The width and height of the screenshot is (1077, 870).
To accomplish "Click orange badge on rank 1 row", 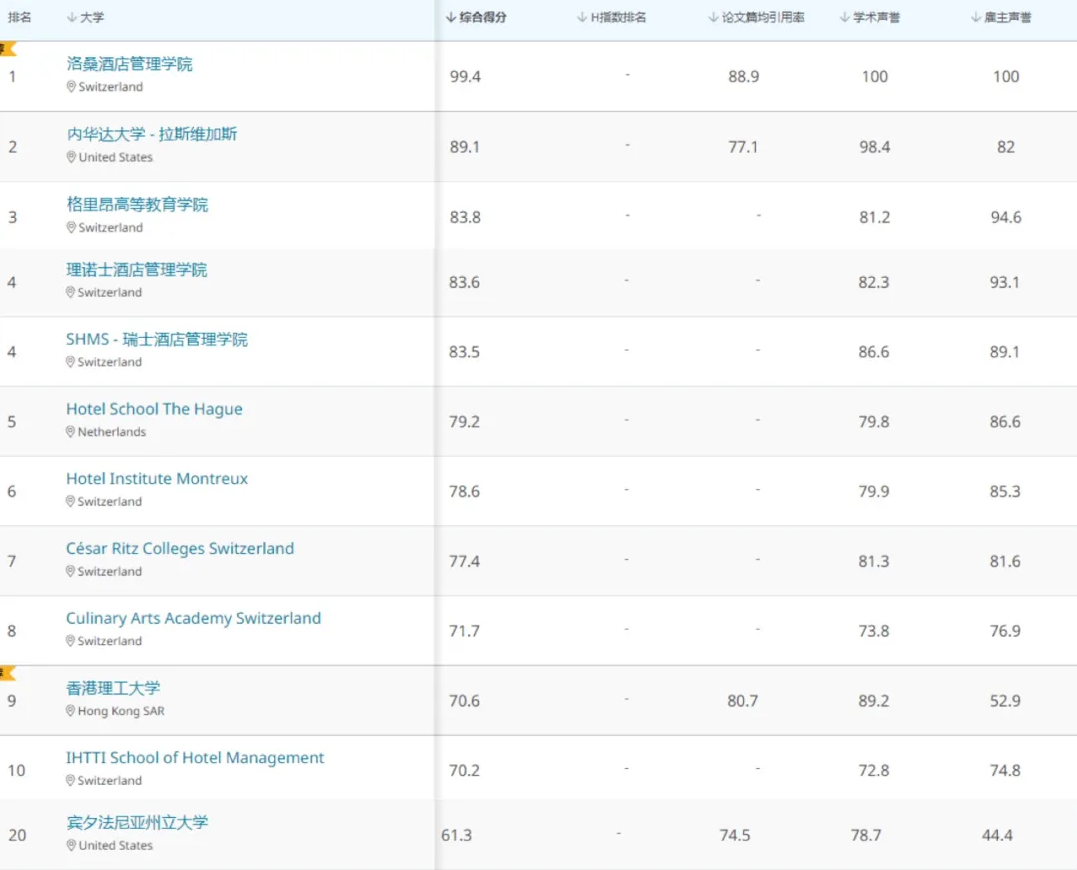I will coord(8,49).
